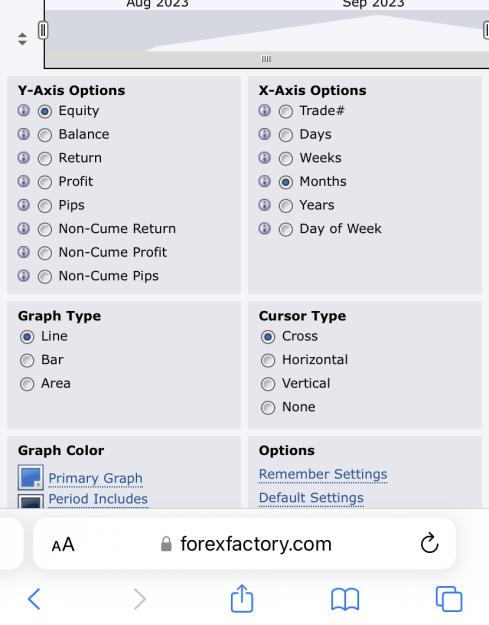This screenshot has width=489, height=625.
Task: Select the Weeks x-axis option
Action: point(286,159)
